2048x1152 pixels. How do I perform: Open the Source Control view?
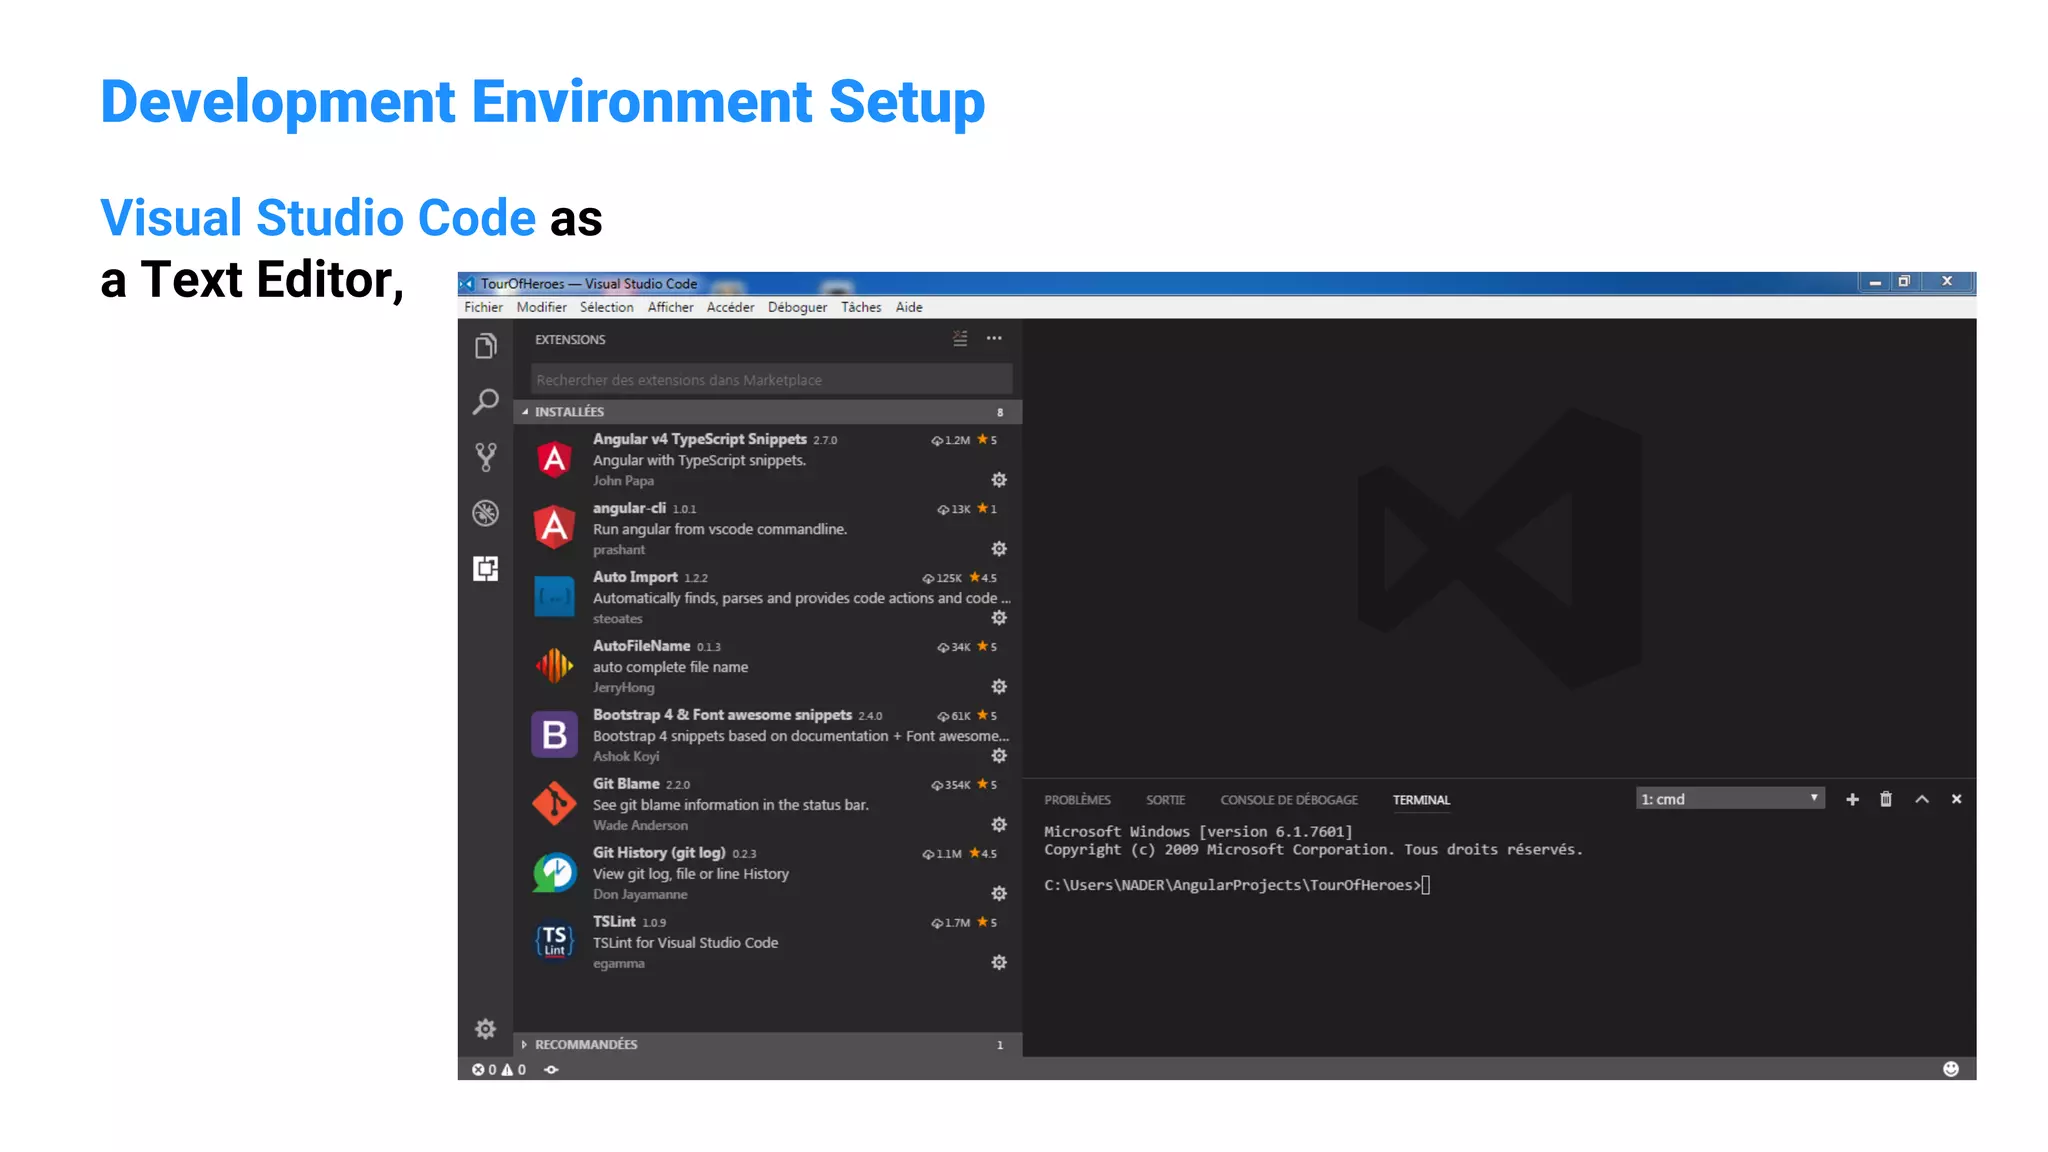486,458
